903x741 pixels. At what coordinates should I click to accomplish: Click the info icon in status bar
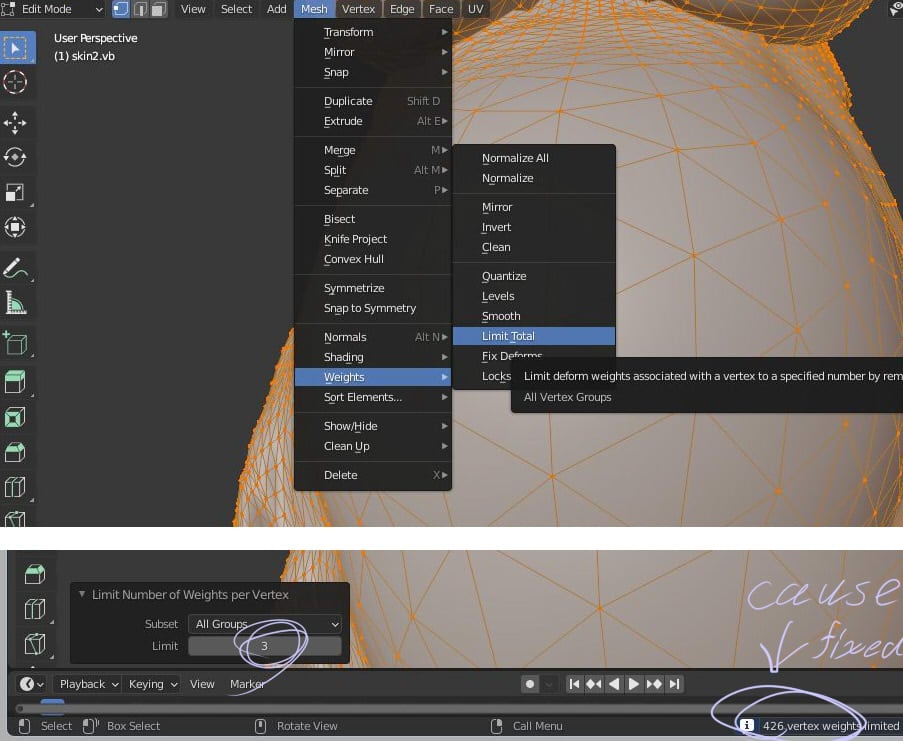(746, 725)
